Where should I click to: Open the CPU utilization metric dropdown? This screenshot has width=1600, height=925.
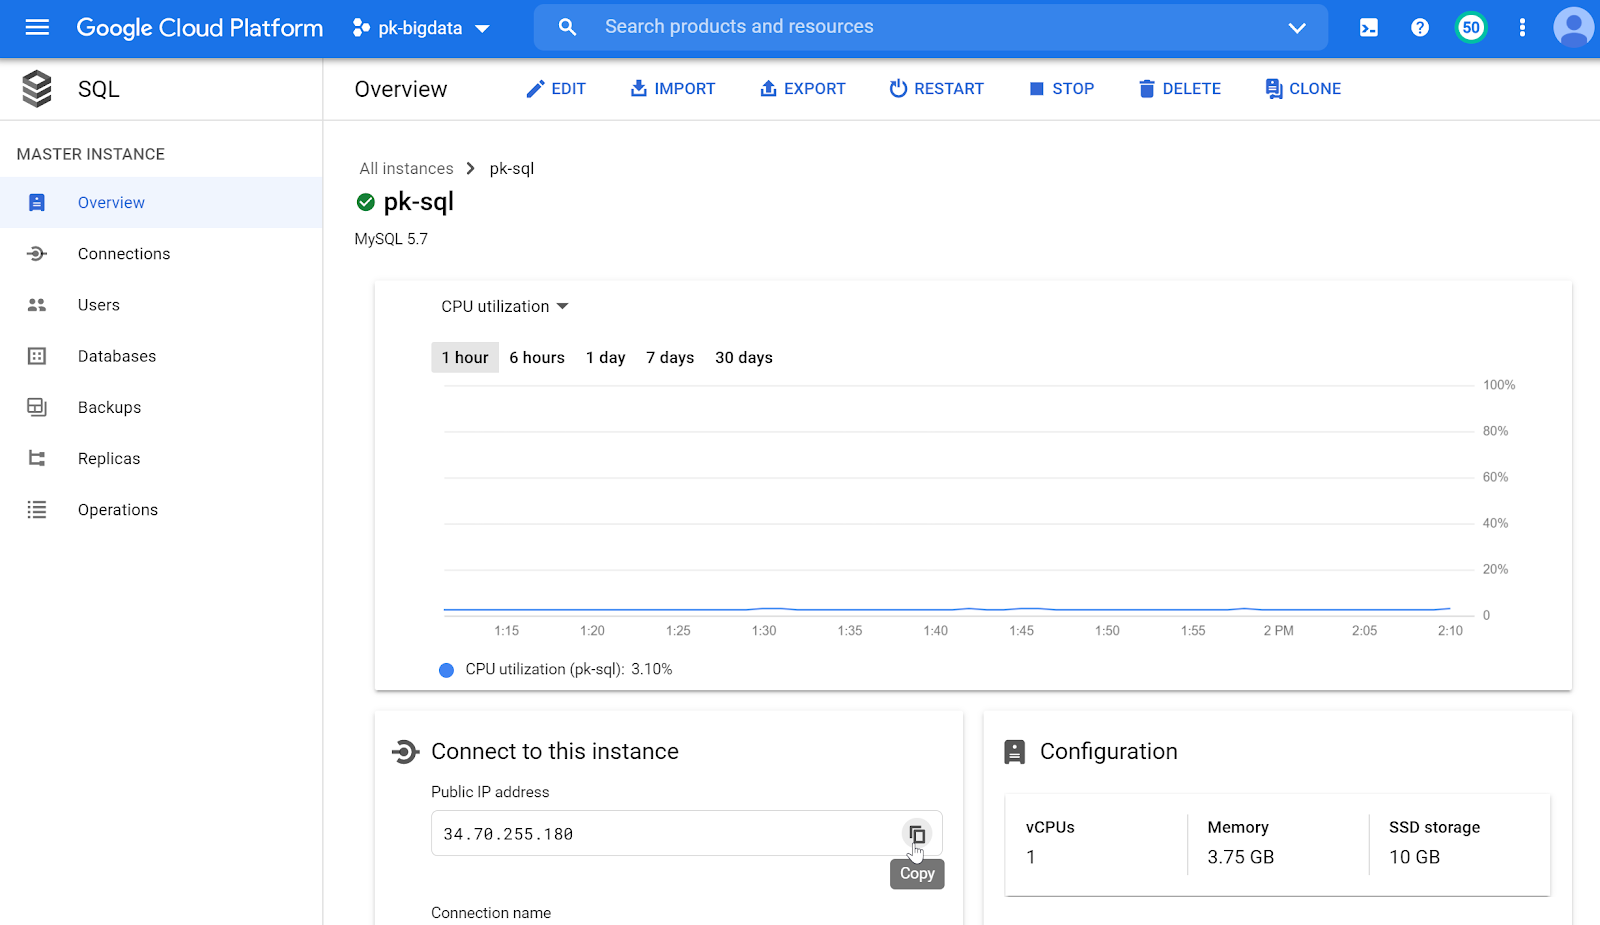tap(505, 307)
